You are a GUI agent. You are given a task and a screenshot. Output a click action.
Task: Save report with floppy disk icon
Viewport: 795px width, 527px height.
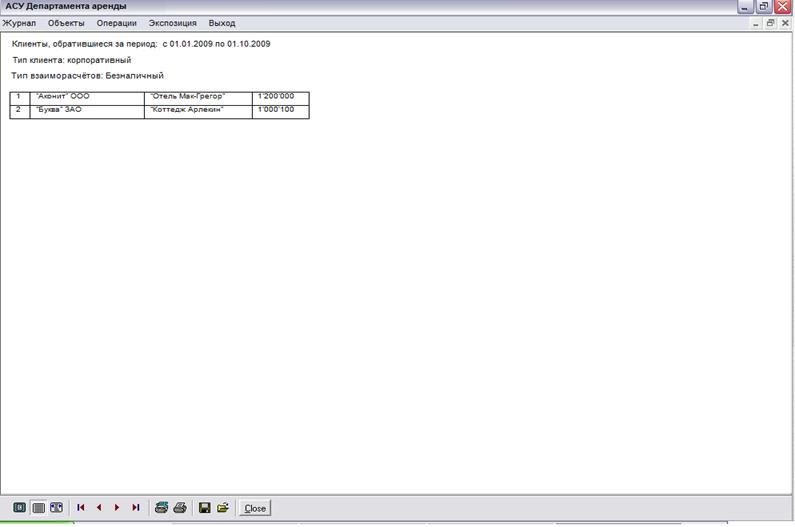[204, 507]
